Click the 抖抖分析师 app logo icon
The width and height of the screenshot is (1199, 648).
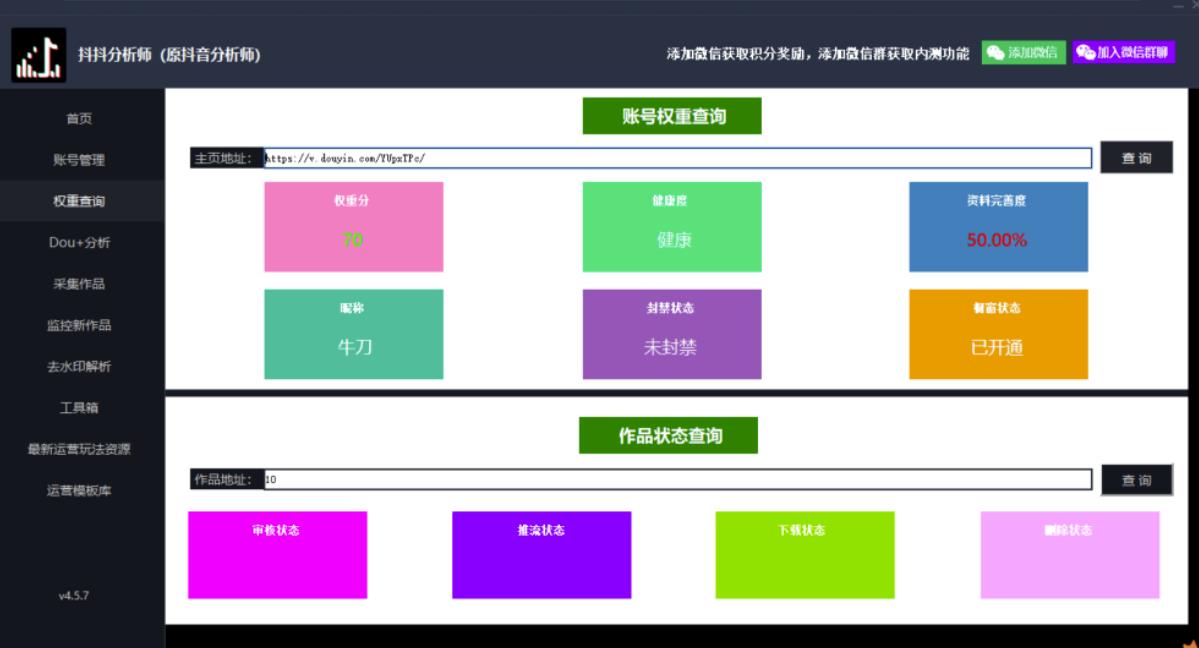pos(39,55)
